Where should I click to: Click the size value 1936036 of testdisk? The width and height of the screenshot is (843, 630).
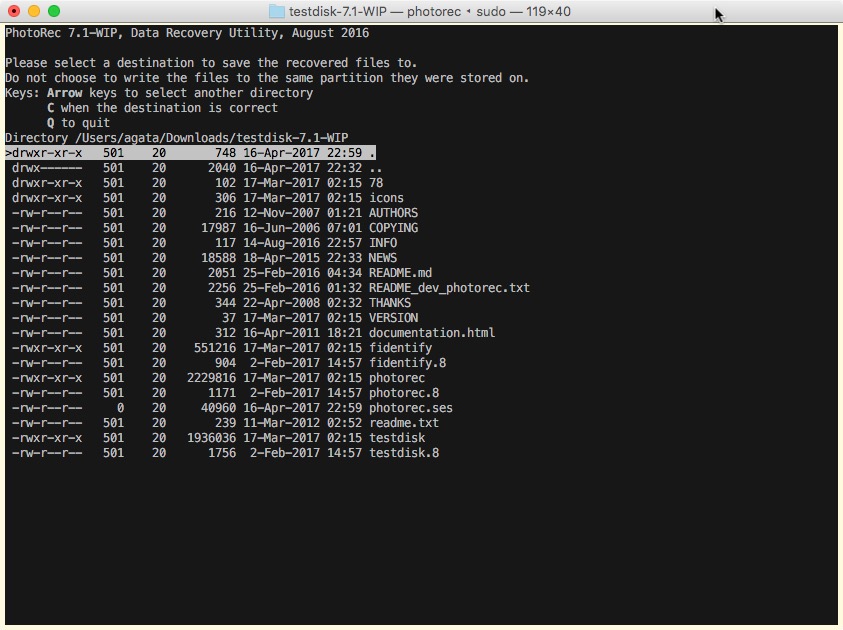[211, 438]
